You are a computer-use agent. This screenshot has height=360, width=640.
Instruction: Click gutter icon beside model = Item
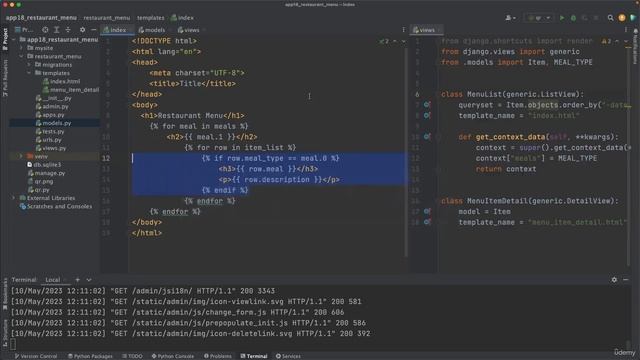pyautogui.click(x=427, y=211)
